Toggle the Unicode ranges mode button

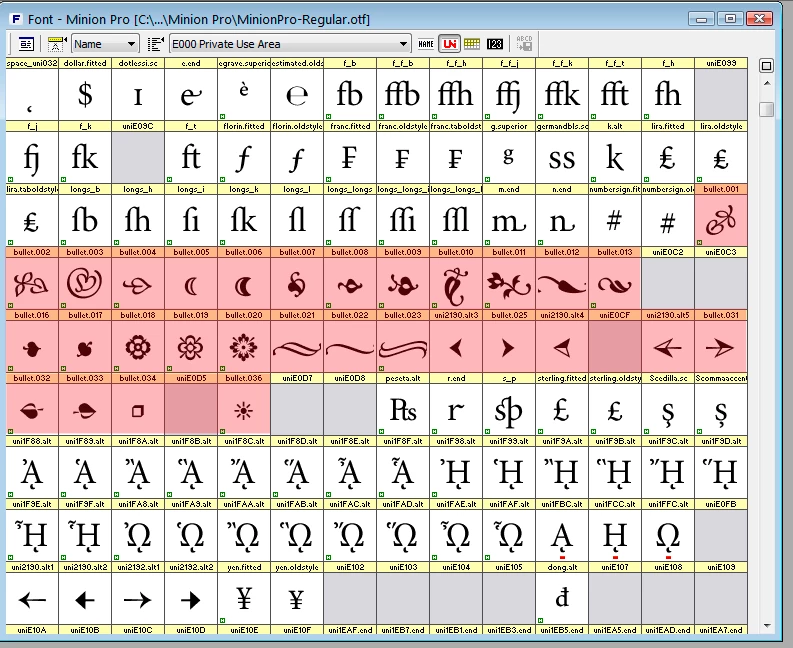(450, 45)
